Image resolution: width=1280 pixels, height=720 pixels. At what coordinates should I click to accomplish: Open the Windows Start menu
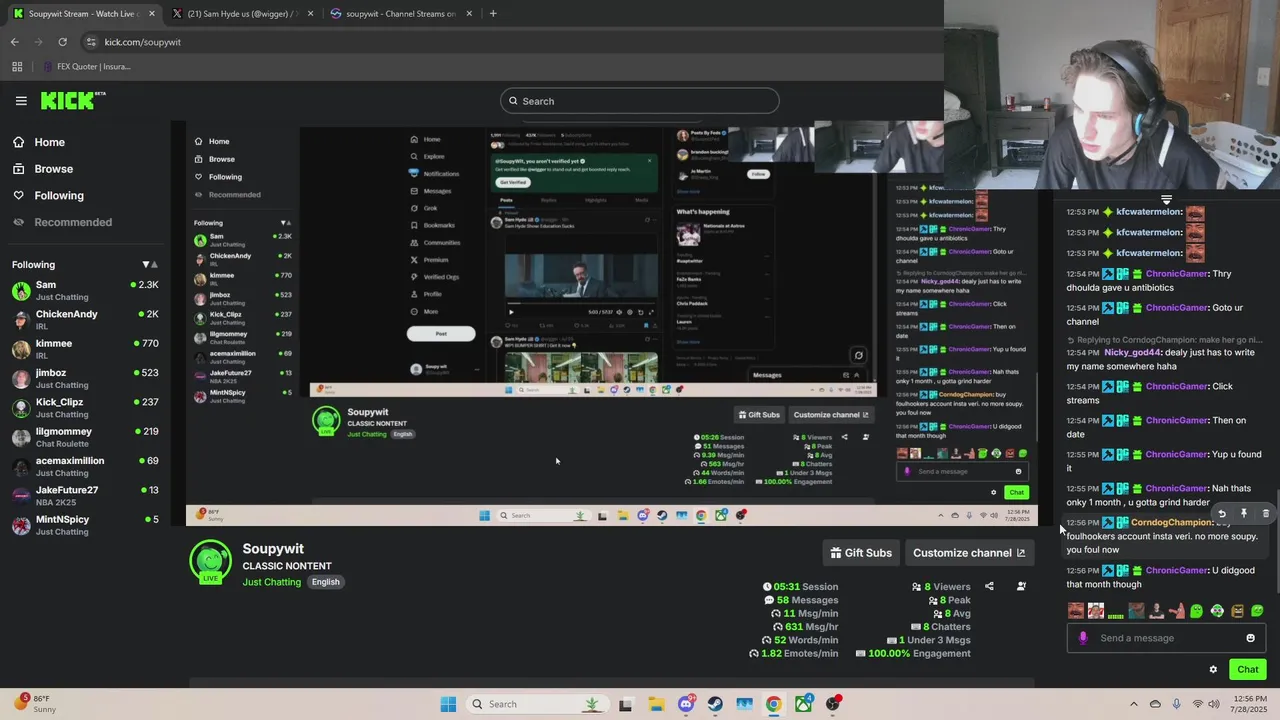click(x=448, y=704)
